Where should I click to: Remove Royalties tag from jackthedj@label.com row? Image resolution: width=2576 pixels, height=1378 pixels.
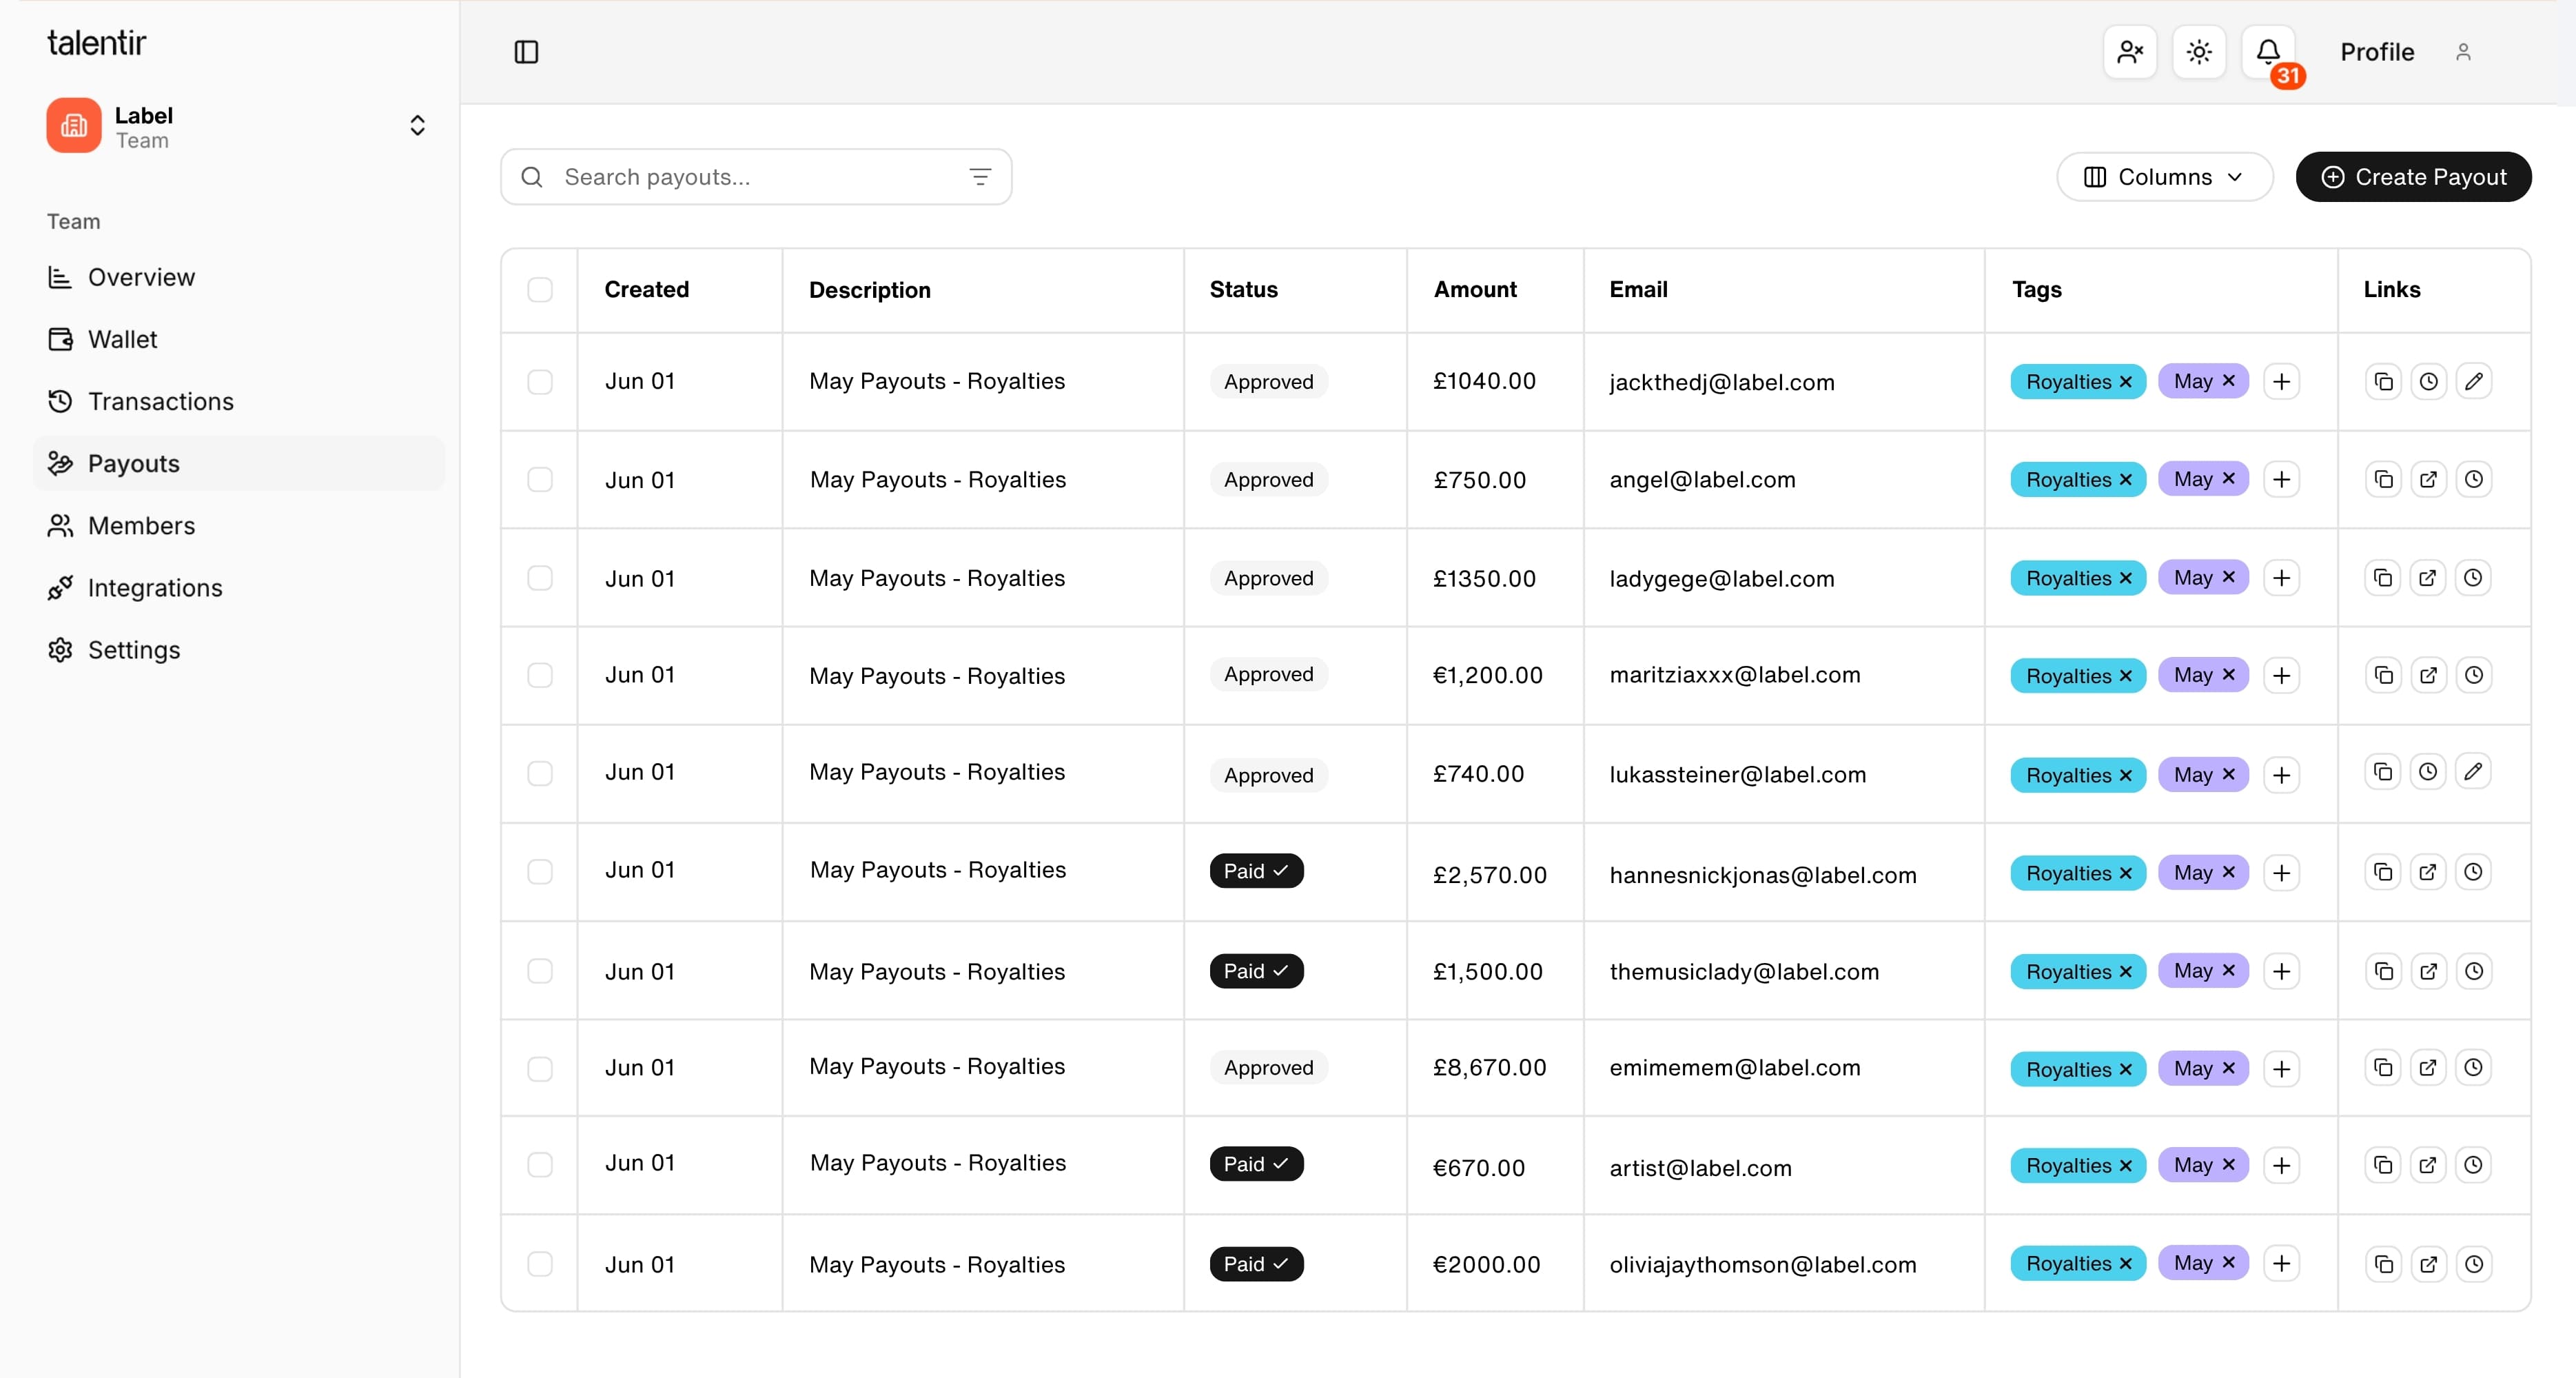coord(2126,382)
